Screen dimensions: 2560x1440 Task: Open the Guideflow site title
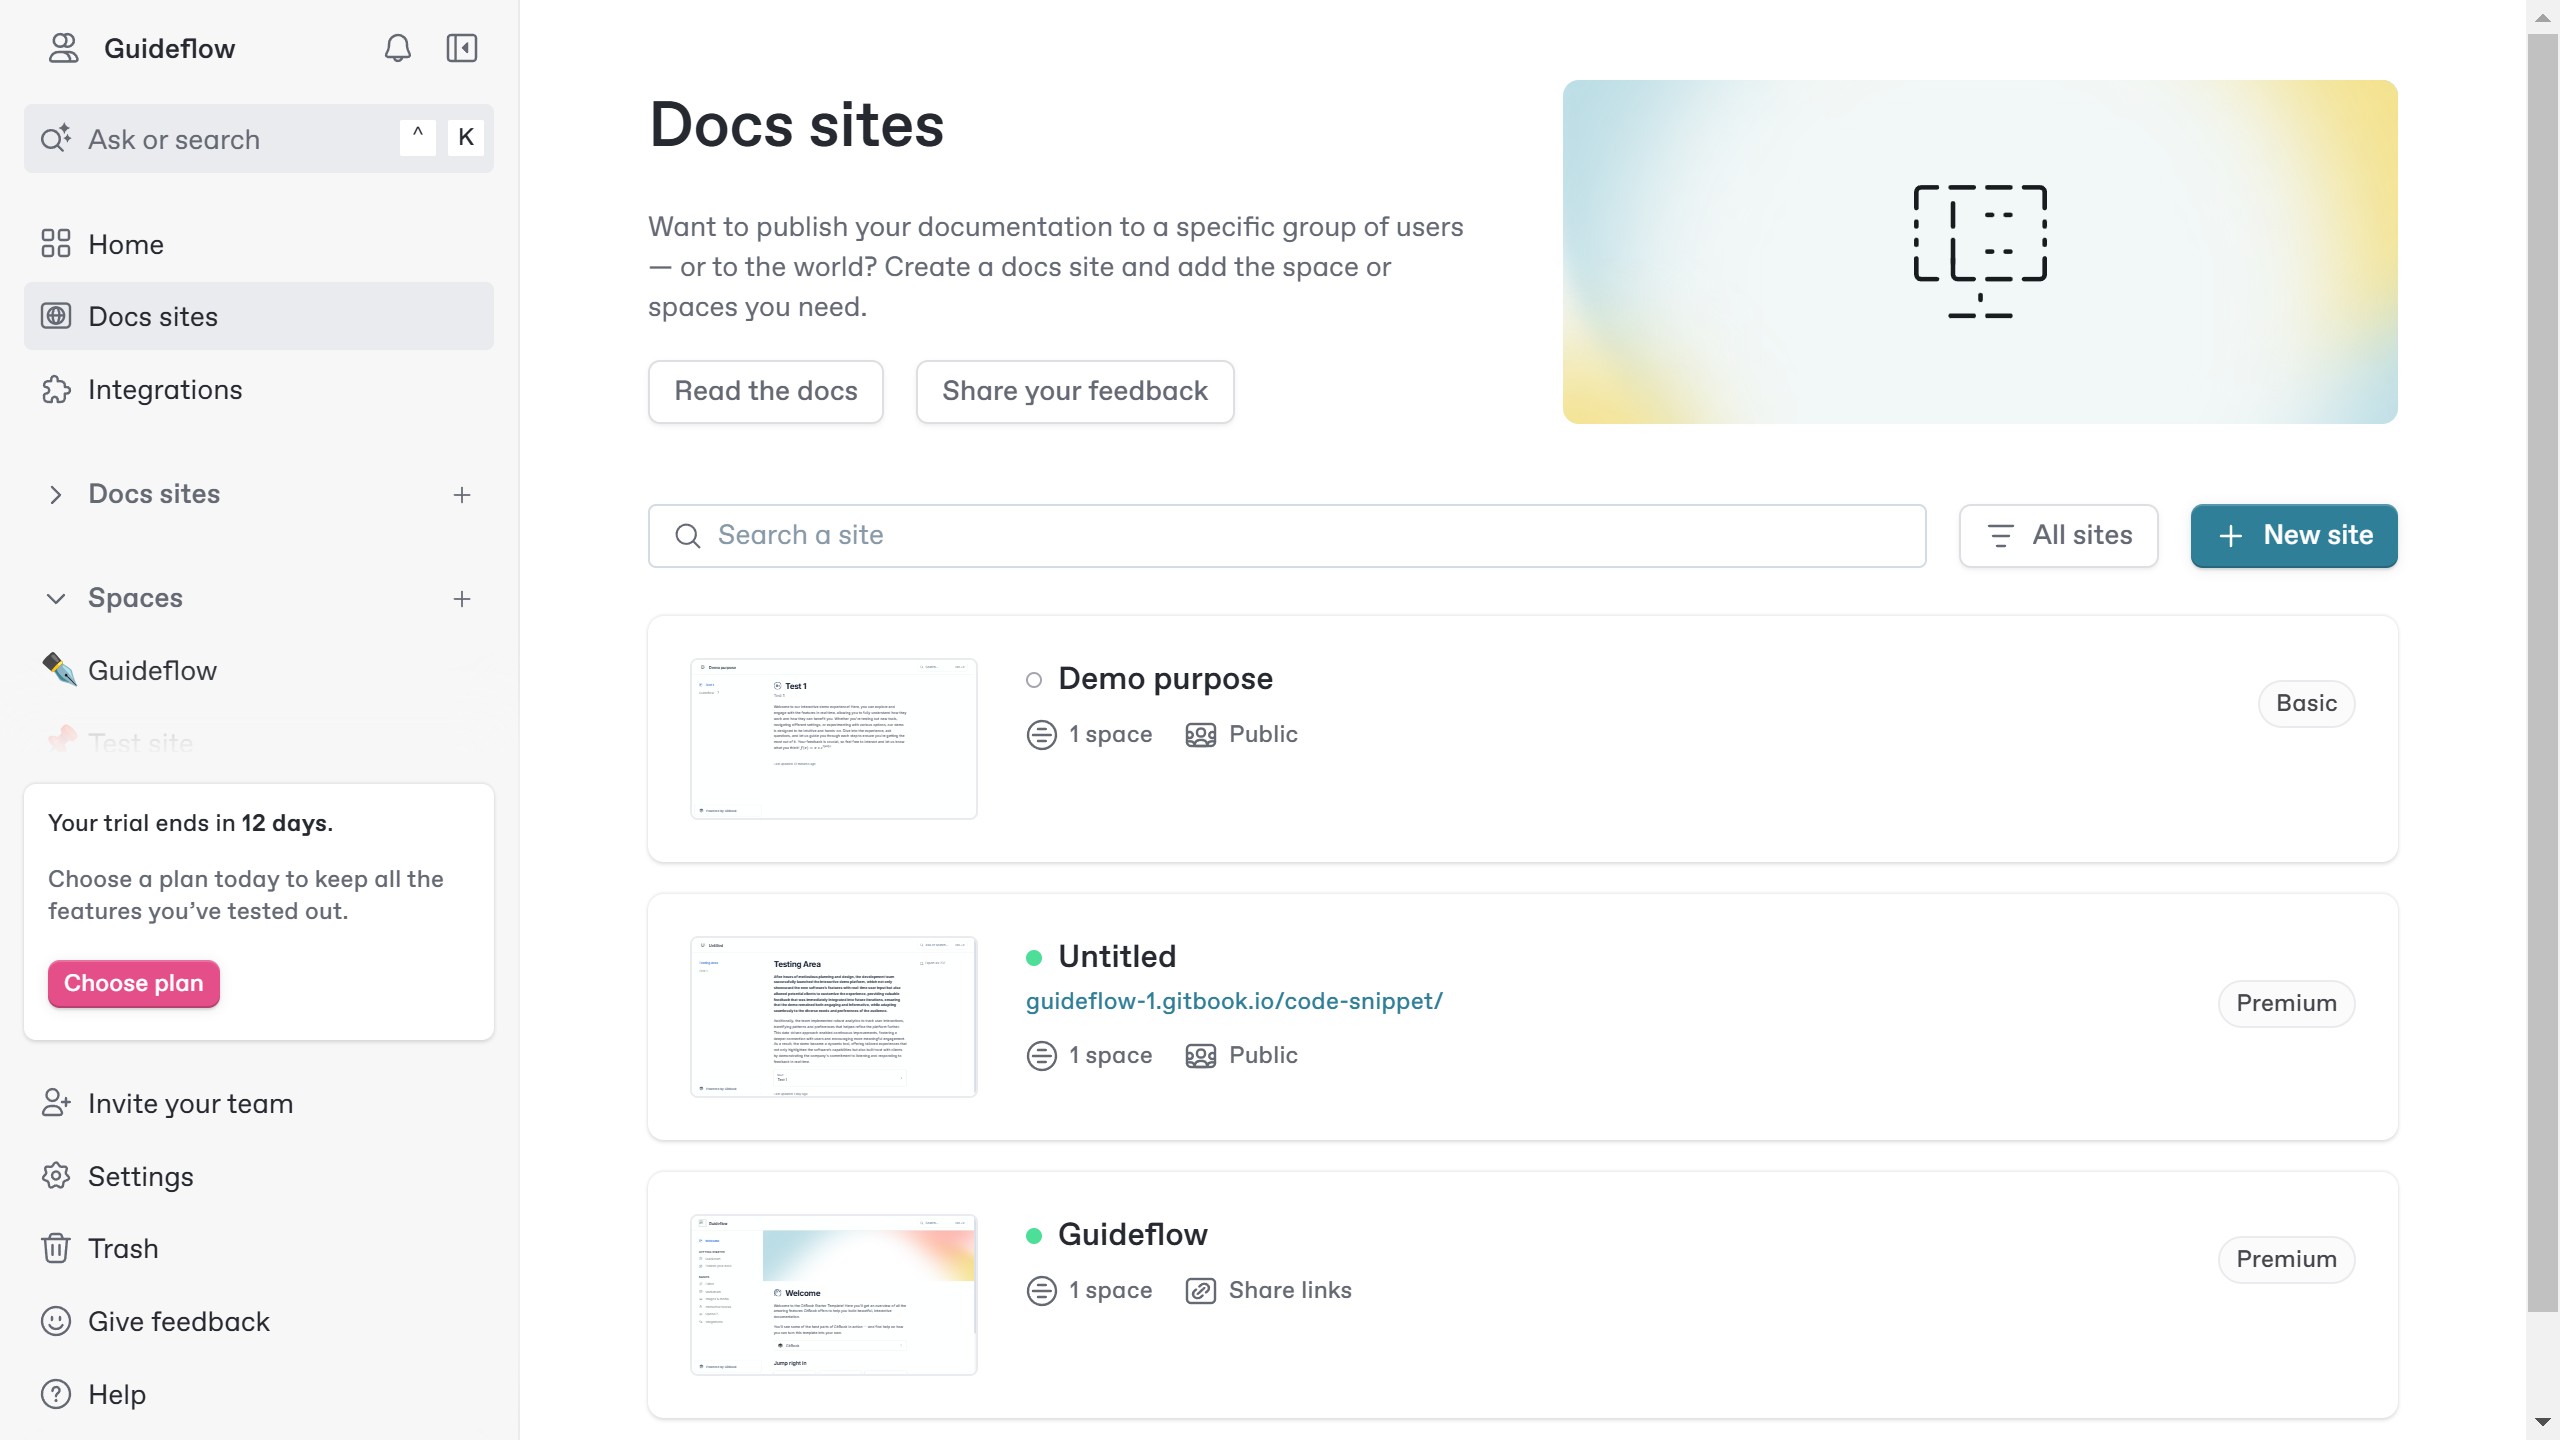pyautogui.click(x=1133, y=1235)
